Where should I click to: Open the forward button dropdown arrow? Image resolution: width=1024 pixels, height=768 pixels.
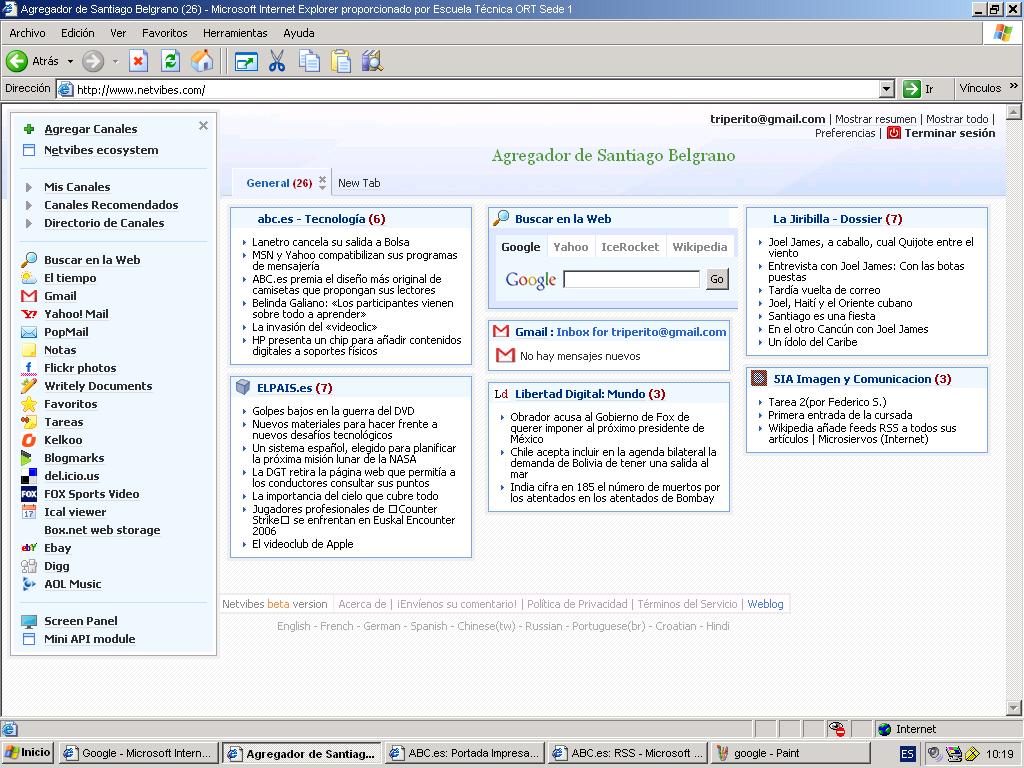(x=115, y=61)
